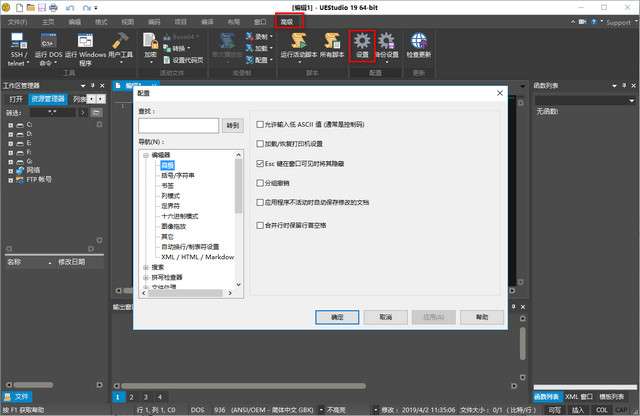
Task: Open the 文件 menu tab
Action: click(18, 22)
